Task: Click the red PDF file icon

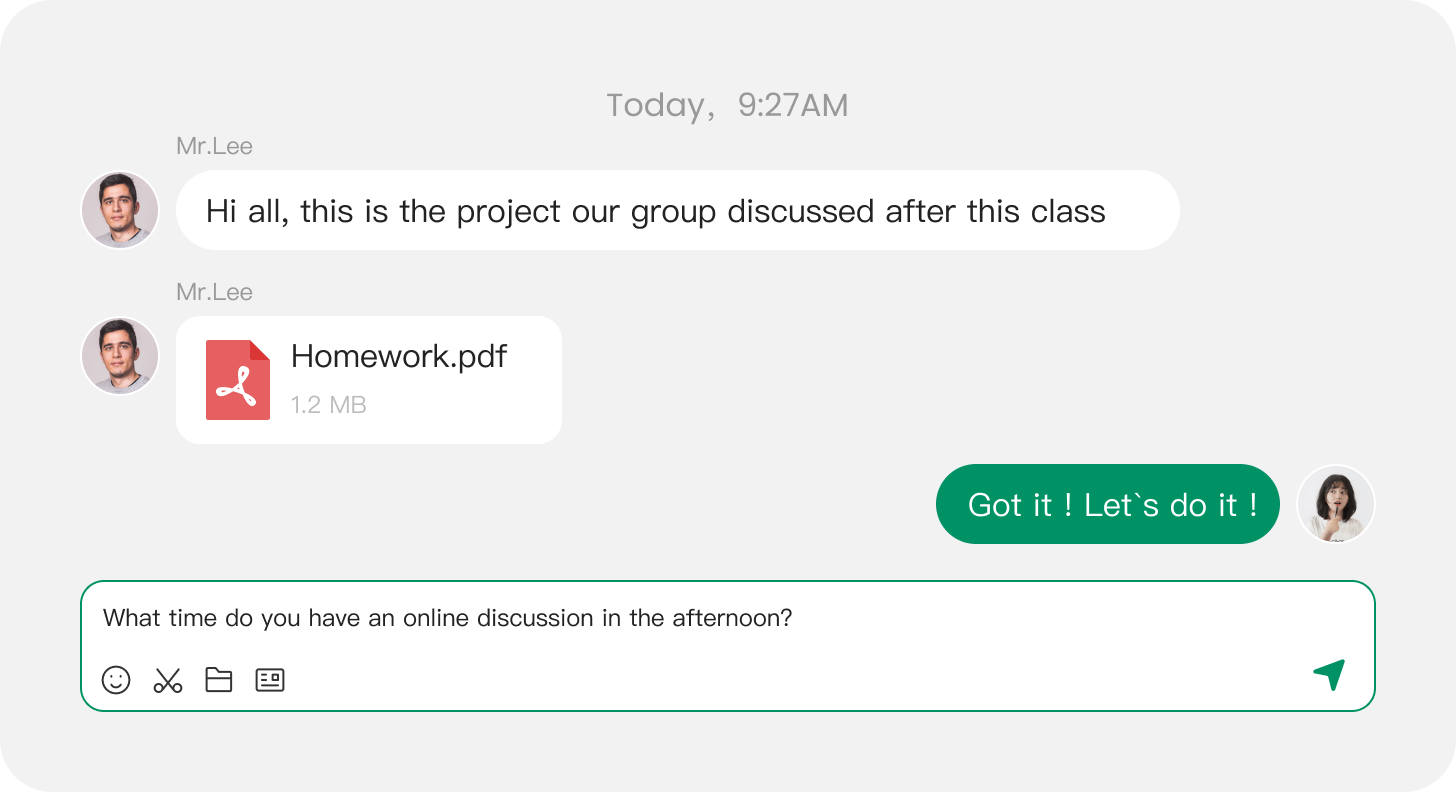Action: [x=238, y=380]
